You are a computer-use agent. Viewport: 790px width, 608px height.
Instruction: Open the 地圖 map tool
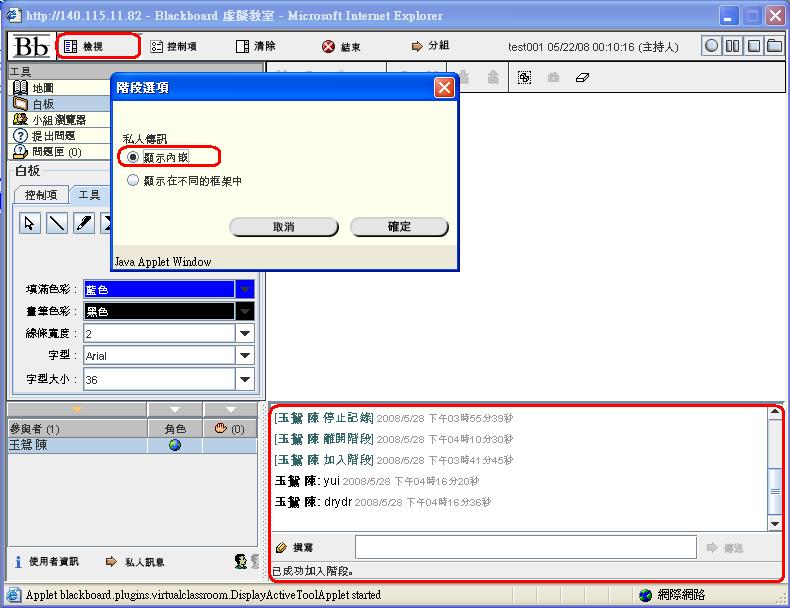point(40,88)
